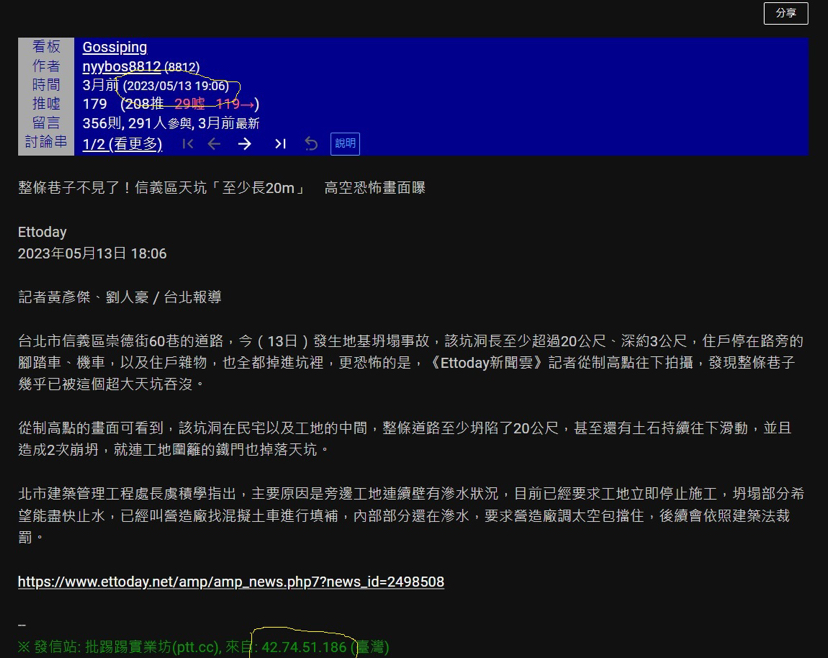
Task: Click the post timestamp (2023/05/13 19:06)
Action: 176,86
